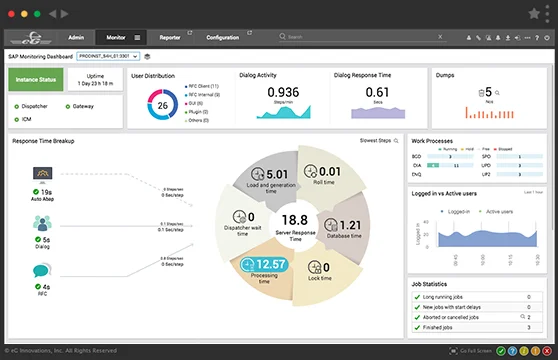Toggle the RFC Internal legend entry
Screen dimensions: 558x360
click(x=202, y=95)
